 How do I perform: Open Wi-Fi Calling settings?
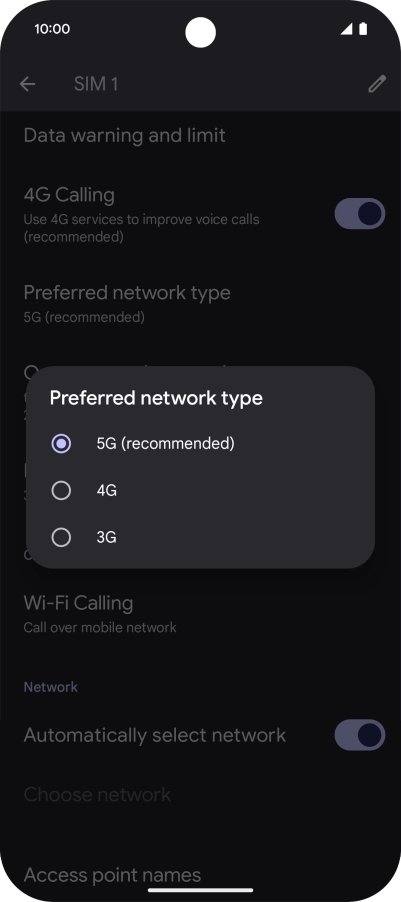click(200, 613)
